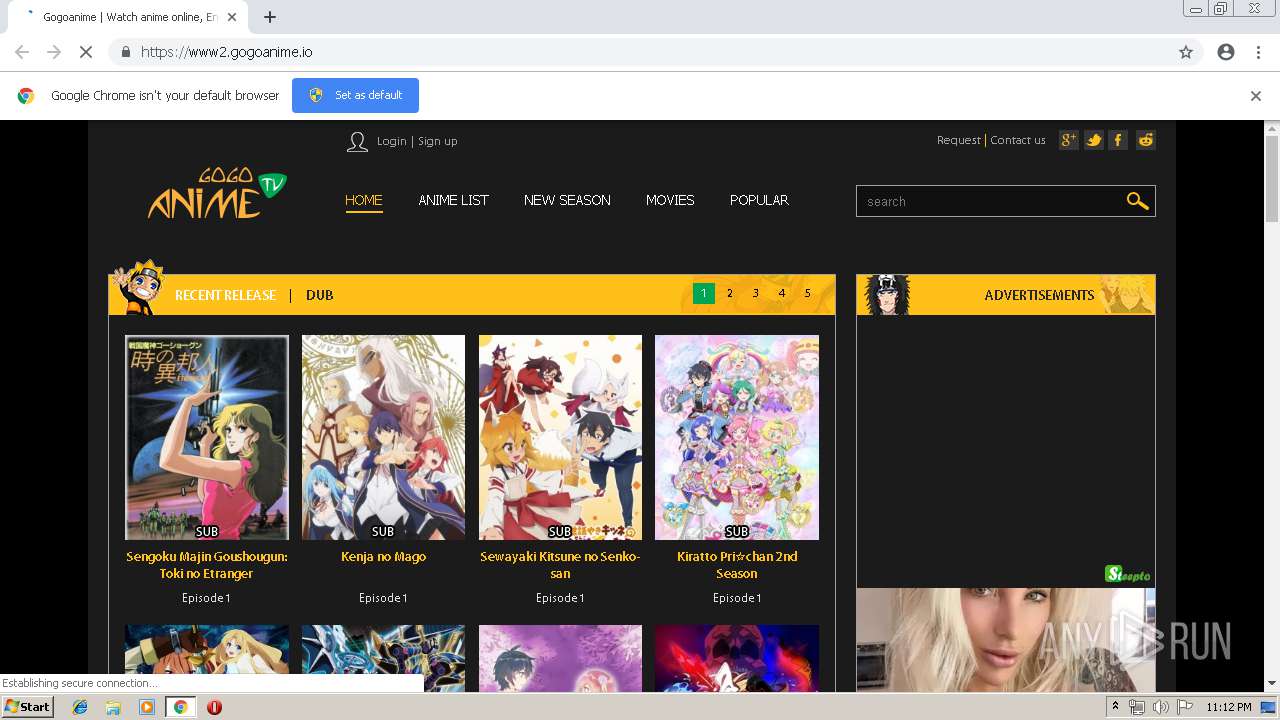Click the volume speaker tray icon
Image resolution: width=1280 pixels, height=720 pixels.
(x=1161, y=707)
